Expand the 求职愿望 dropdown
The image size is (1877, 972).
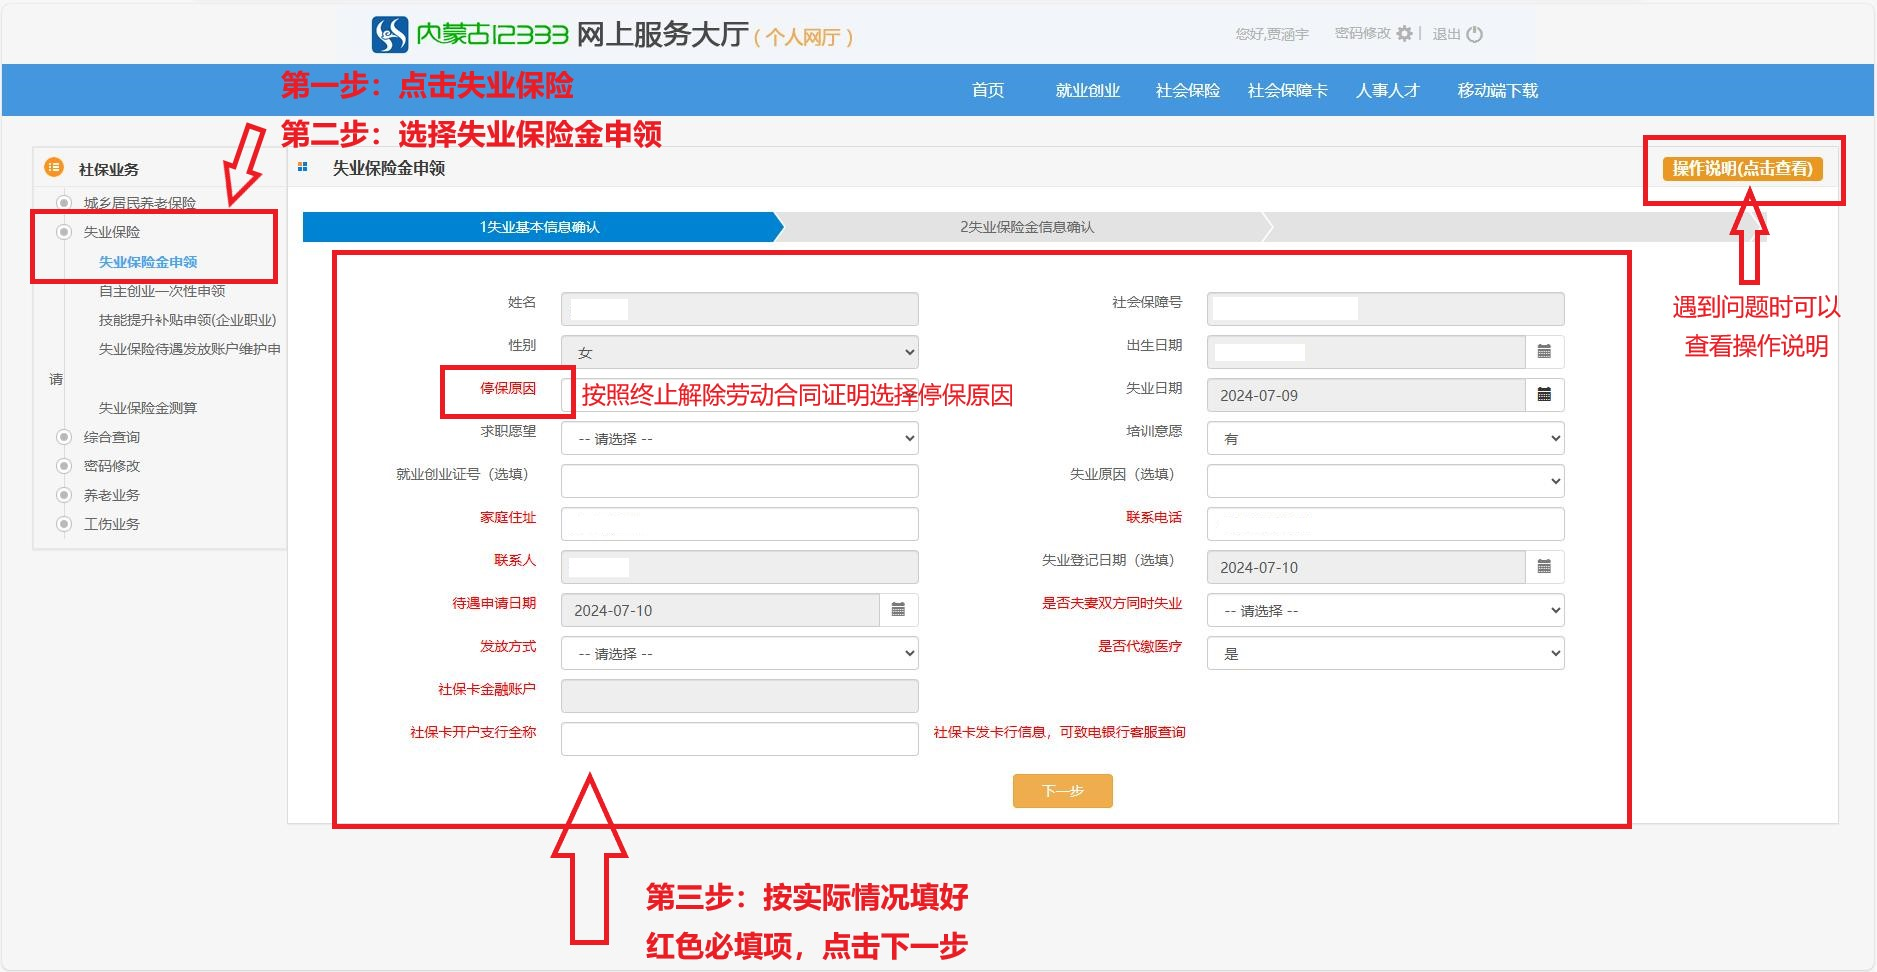pyautogui.click(x=739, y=438)
